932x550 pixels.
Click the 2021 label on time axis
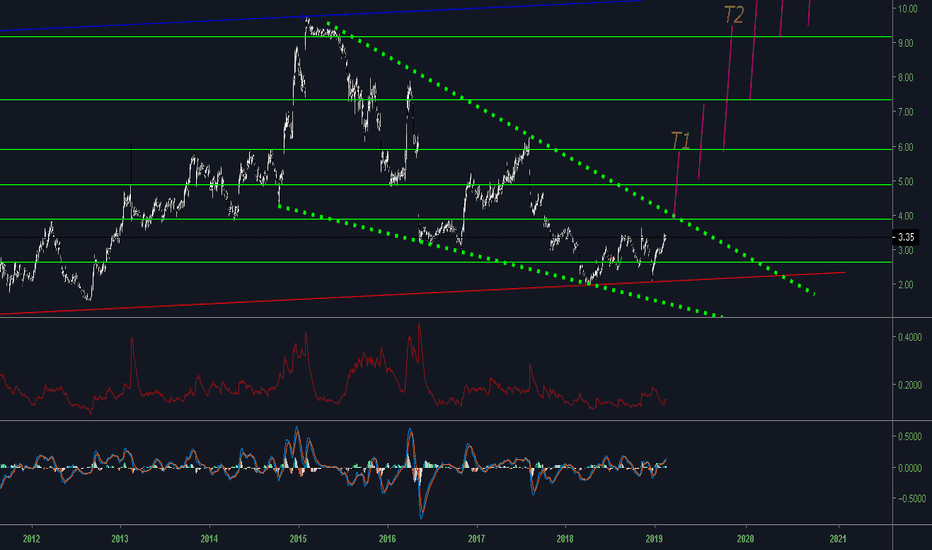coord(838,539)
